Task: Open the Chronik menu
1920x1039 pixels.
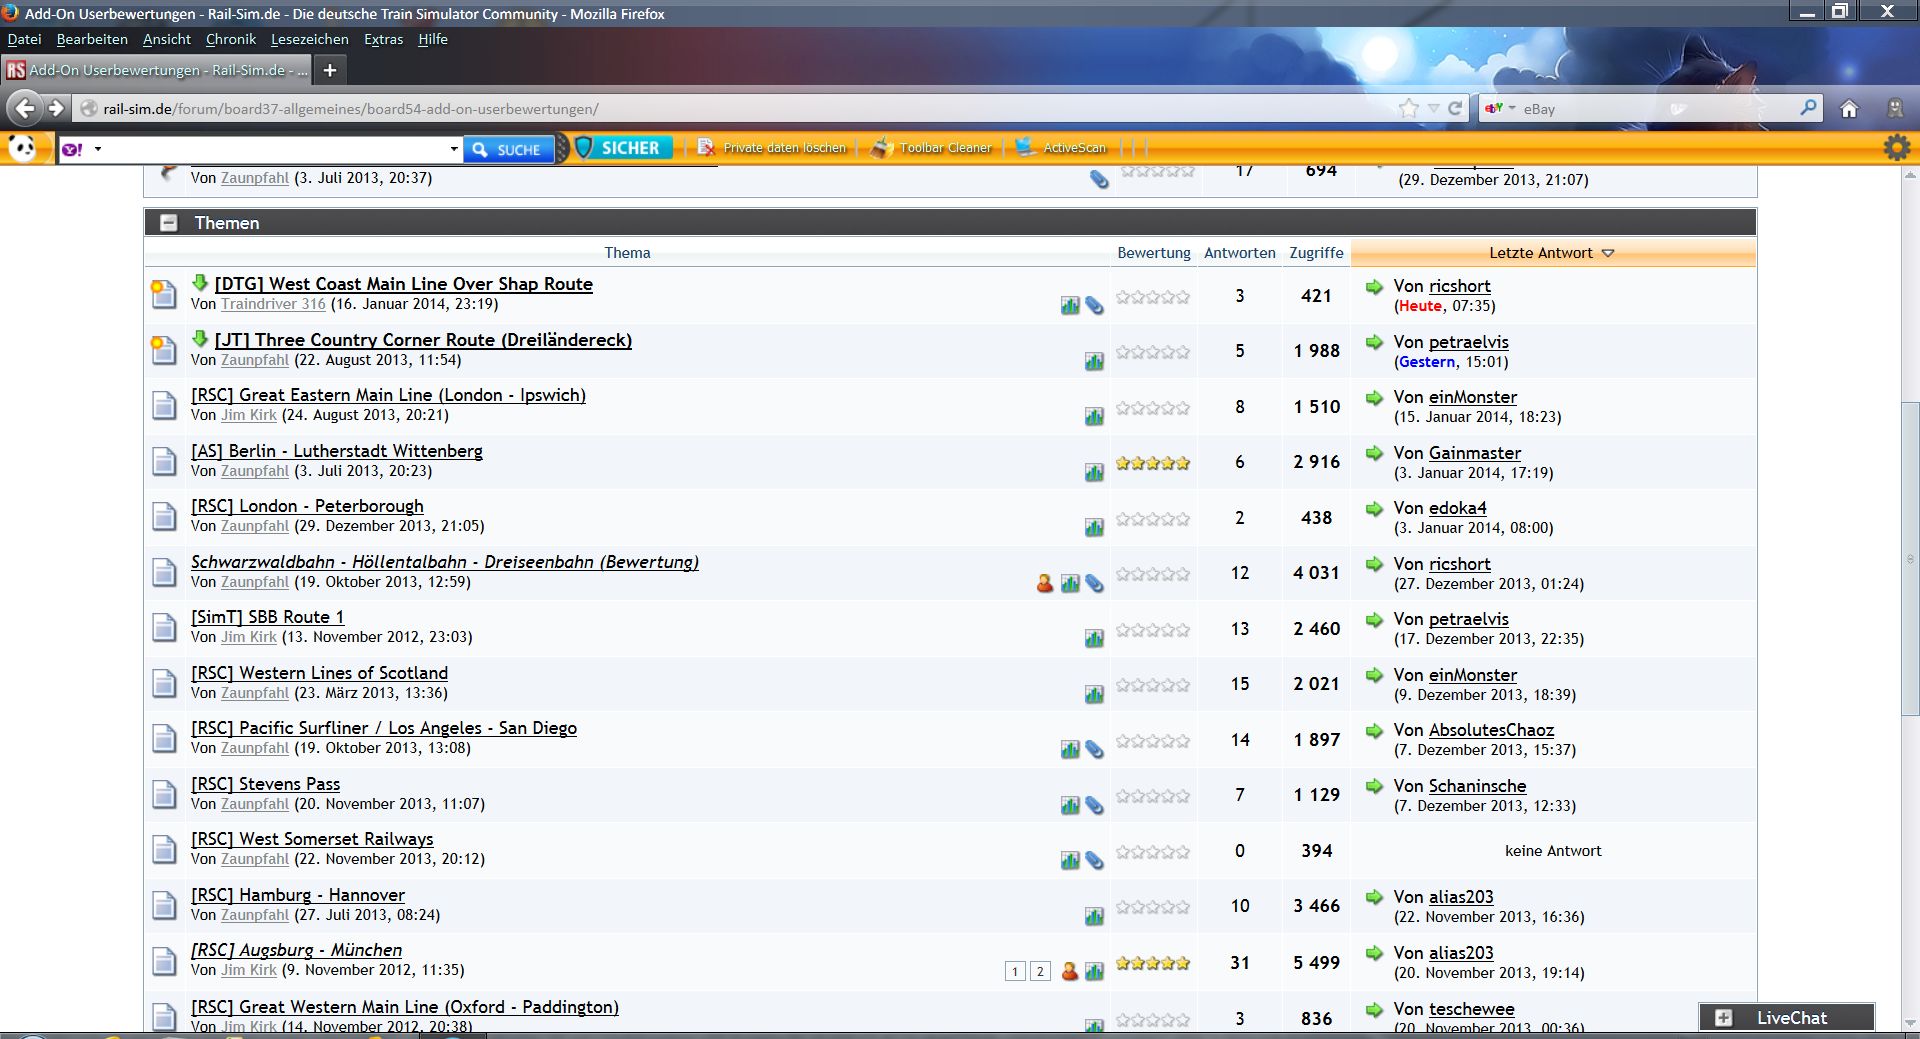Action: pos(231,39)
